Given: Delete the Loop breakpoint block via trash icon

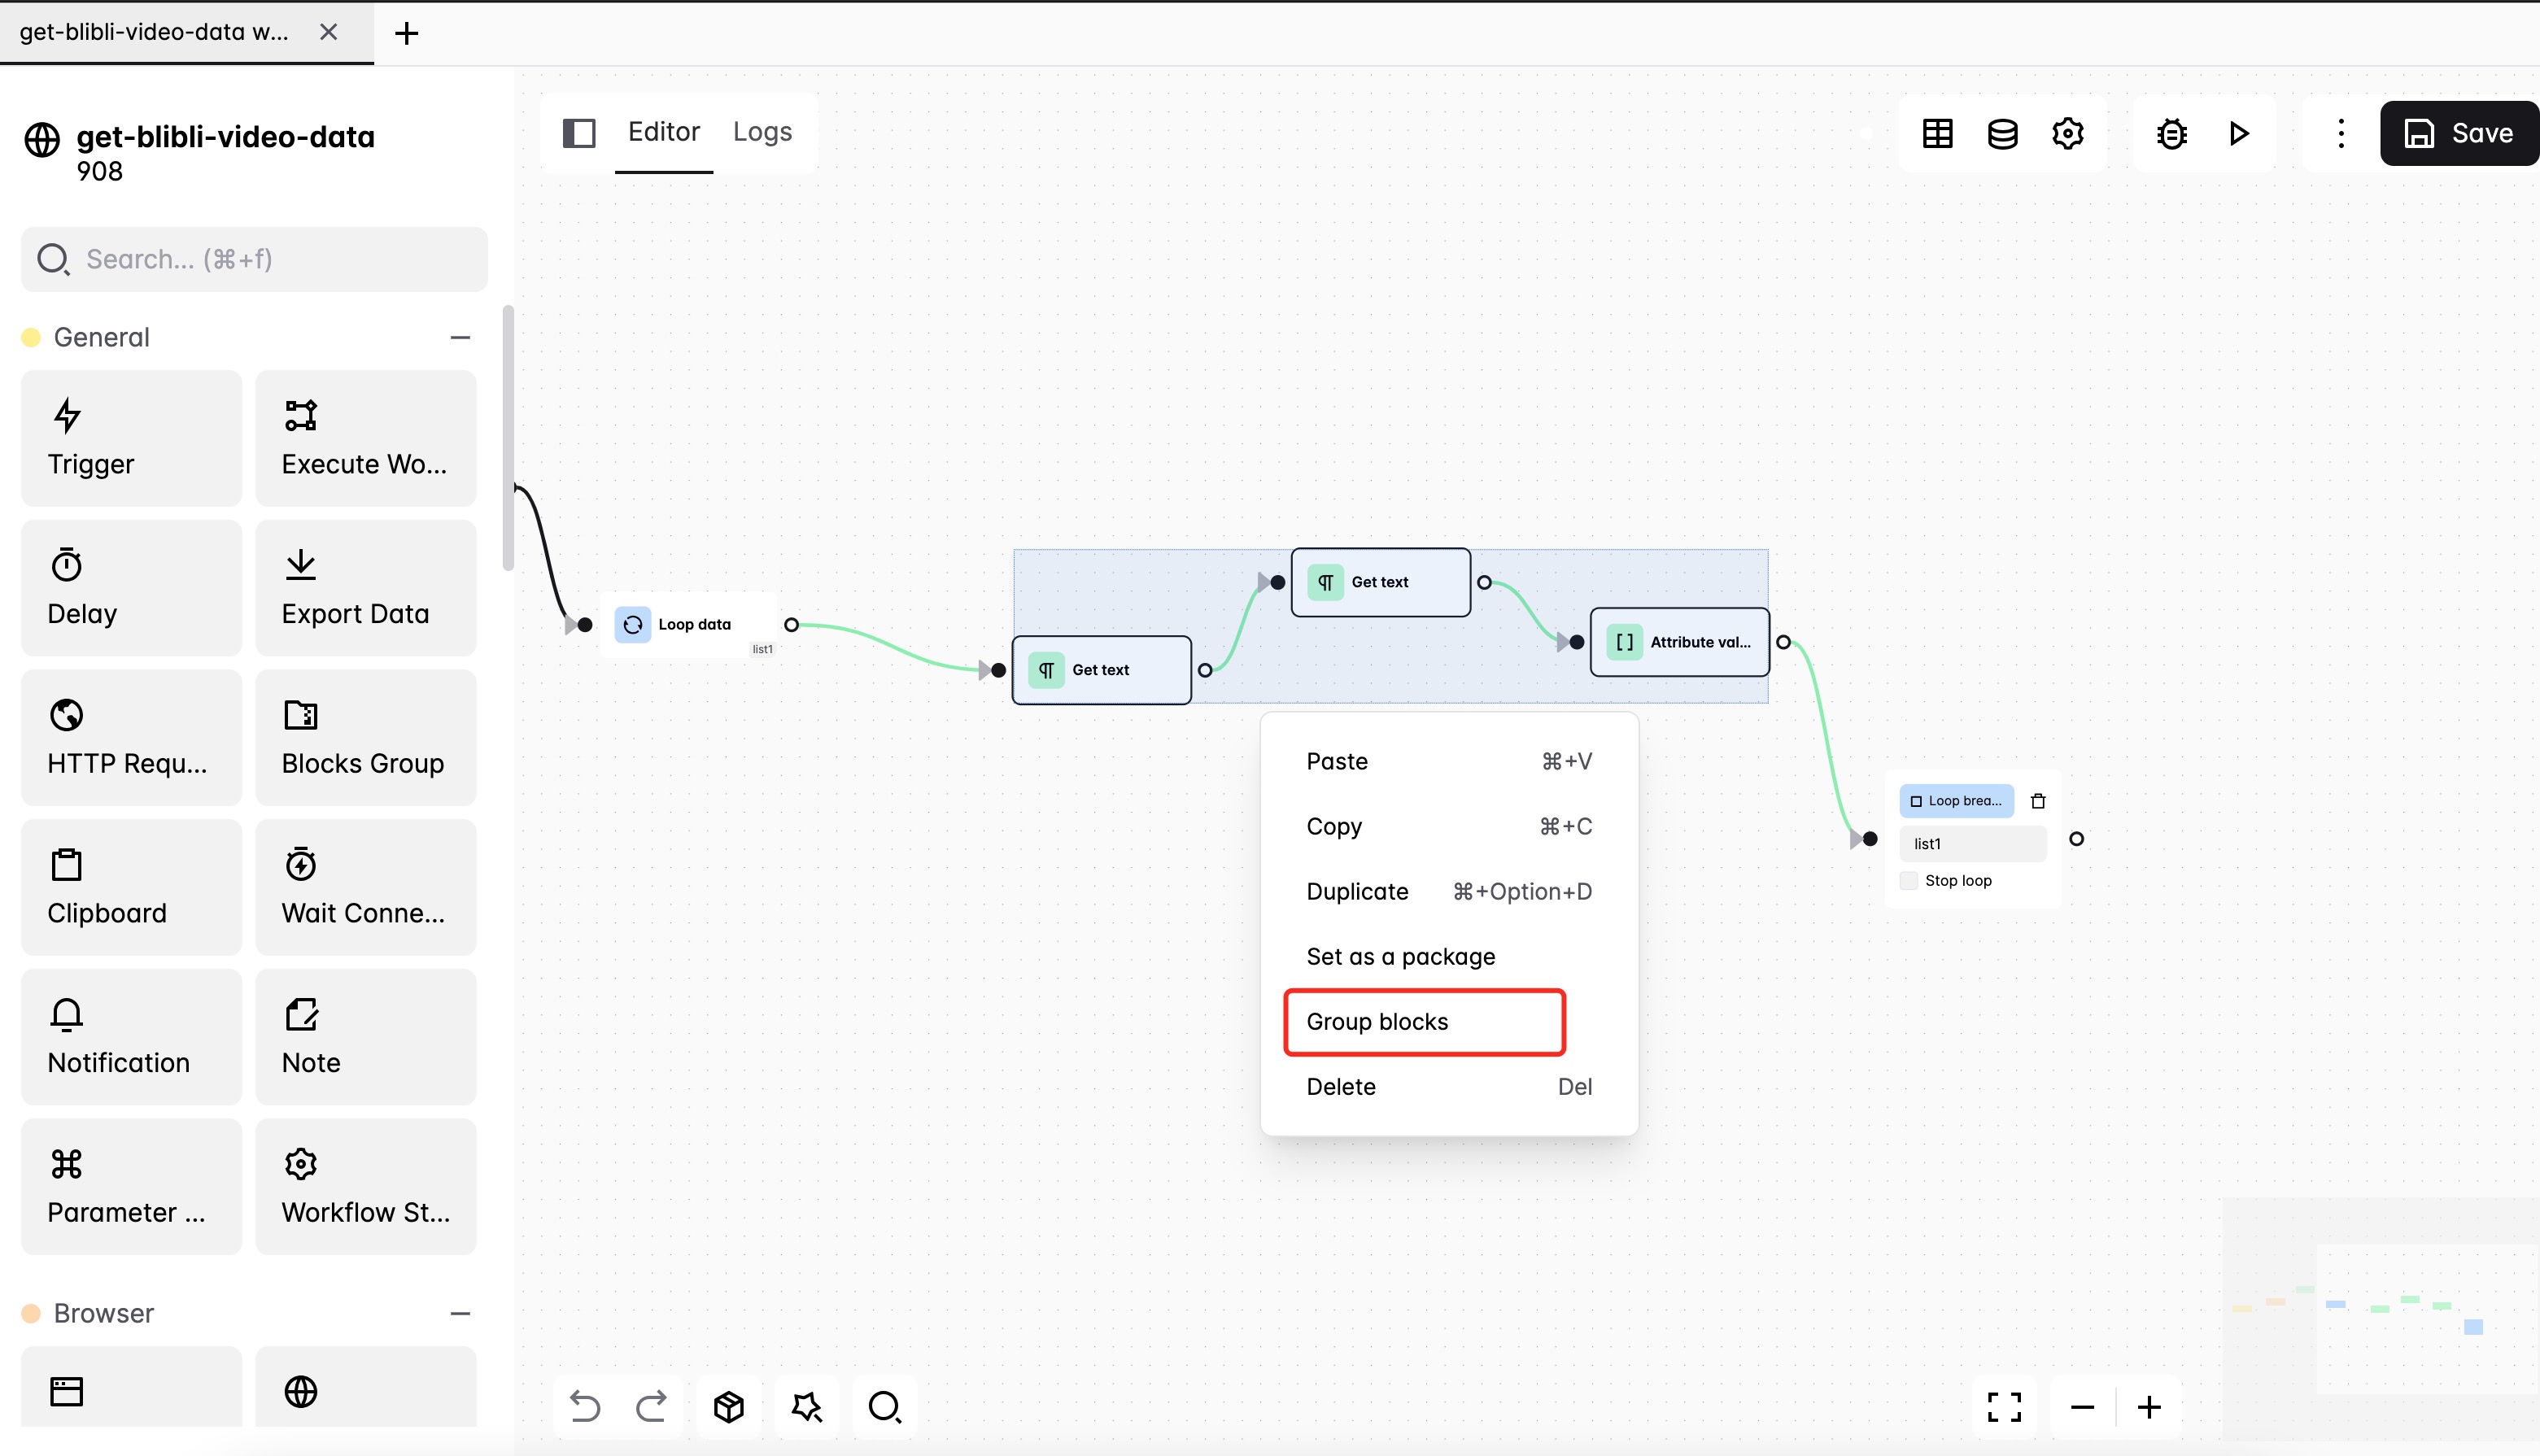Looking at the screenshot, I should click(x=2038, y=801).
